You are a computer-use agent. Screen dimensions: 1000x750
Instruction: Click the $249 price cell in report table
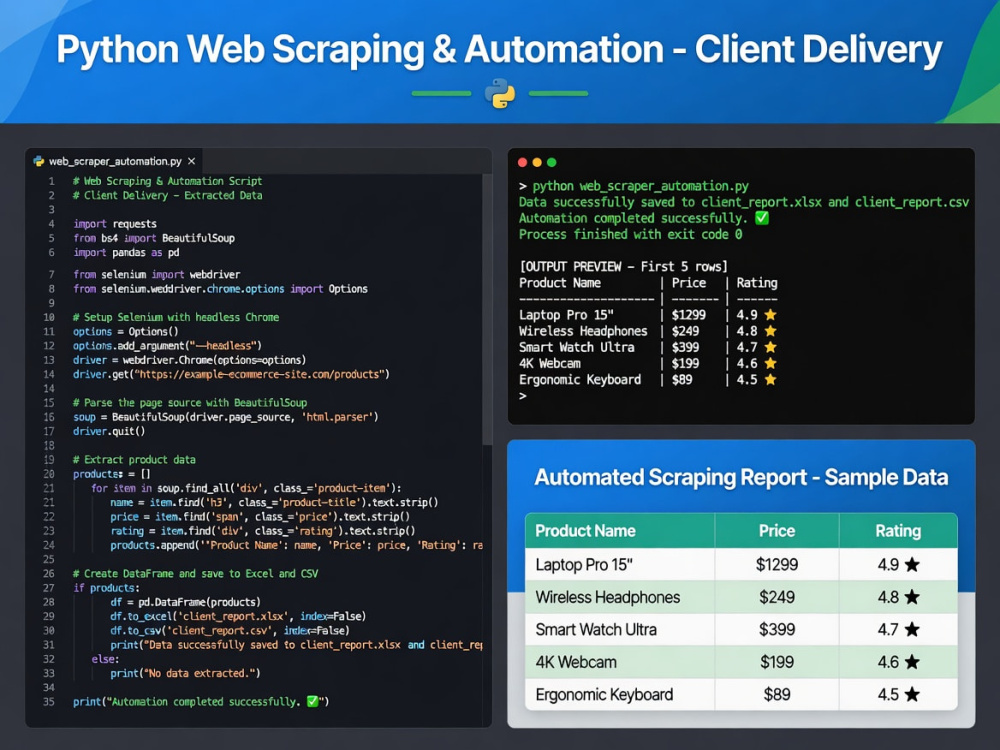pos(777,598)
